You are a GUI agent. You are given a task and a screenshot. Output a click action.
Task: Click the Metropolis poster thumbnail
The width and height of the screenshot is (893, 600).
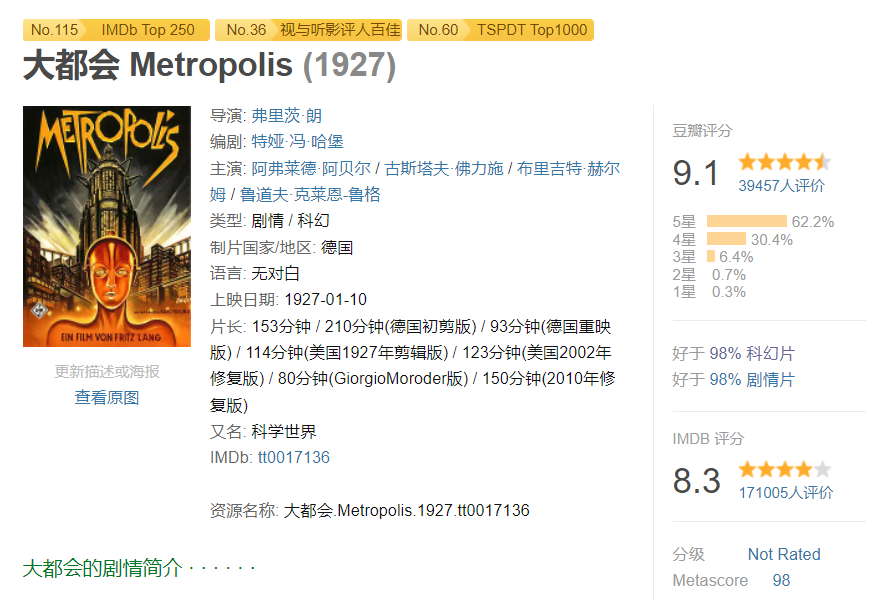(x=107, y=226)
